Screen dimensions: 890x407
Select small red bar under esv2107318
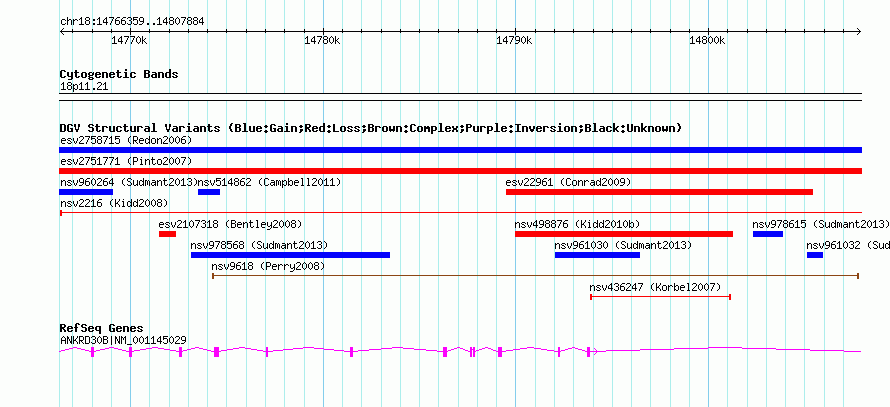pos(167,234)
